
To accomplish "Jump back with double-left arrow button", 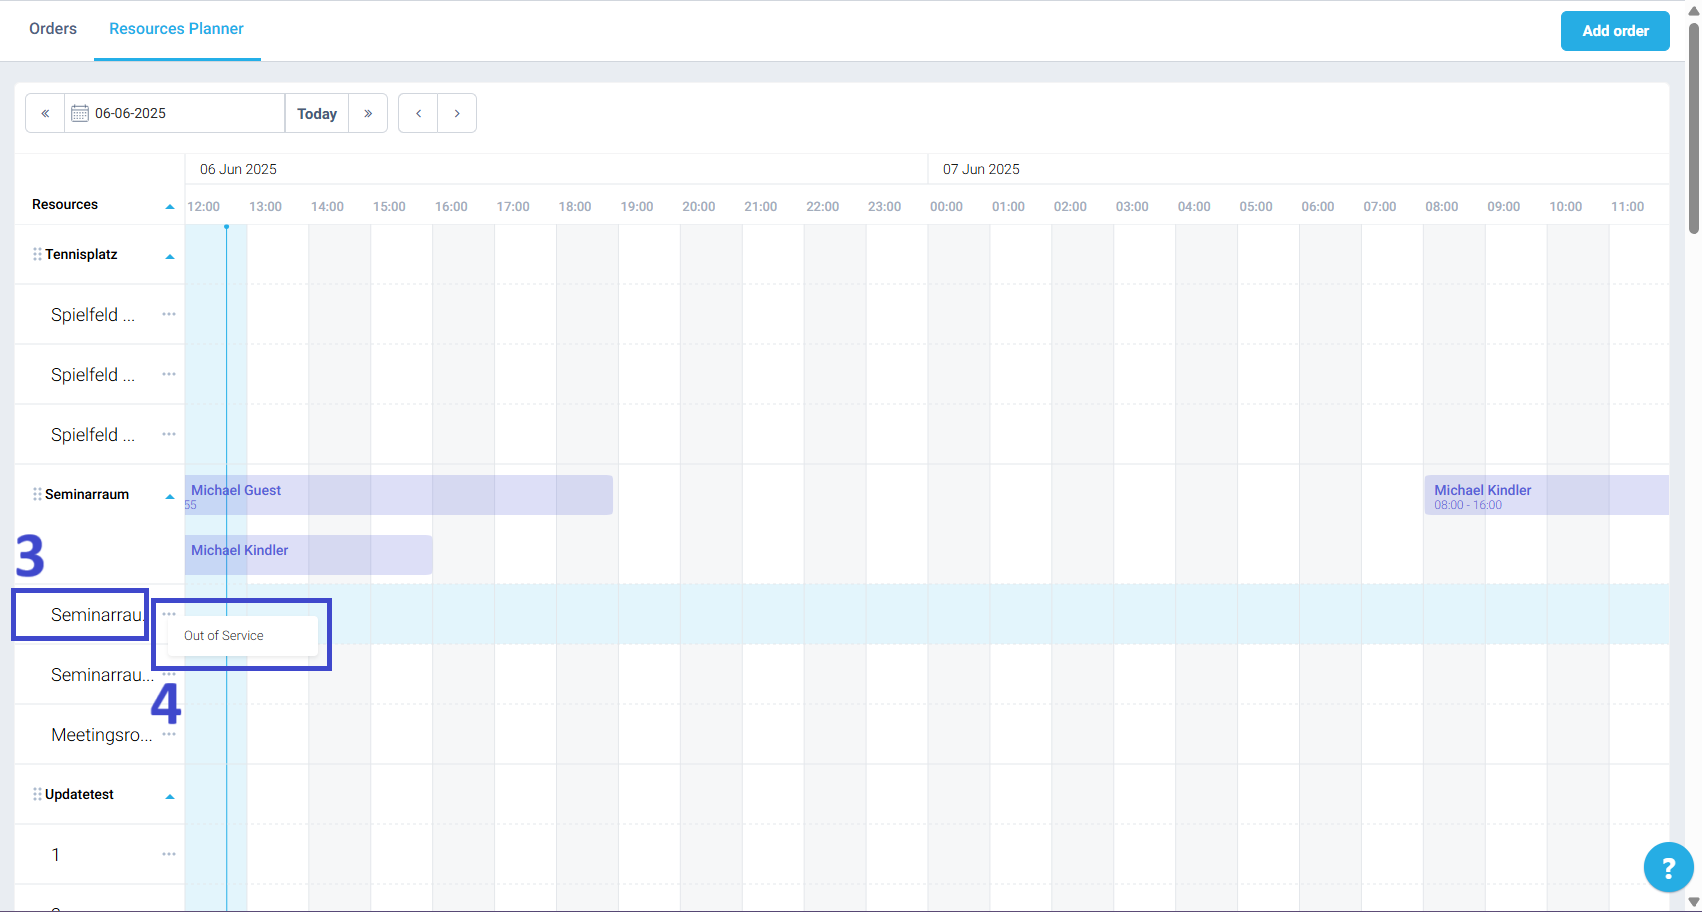I will pos(45,113).
